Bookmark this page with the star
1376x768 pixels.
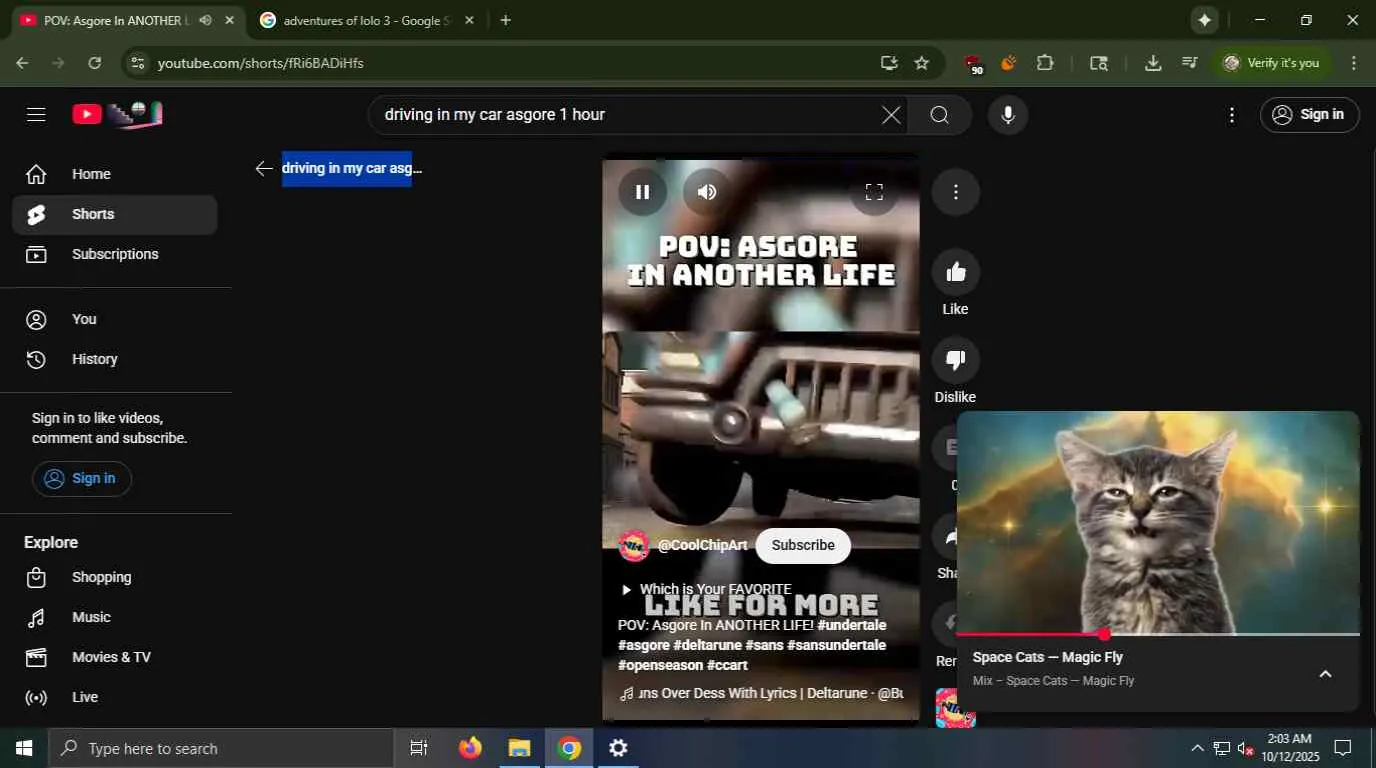[921, 63]
